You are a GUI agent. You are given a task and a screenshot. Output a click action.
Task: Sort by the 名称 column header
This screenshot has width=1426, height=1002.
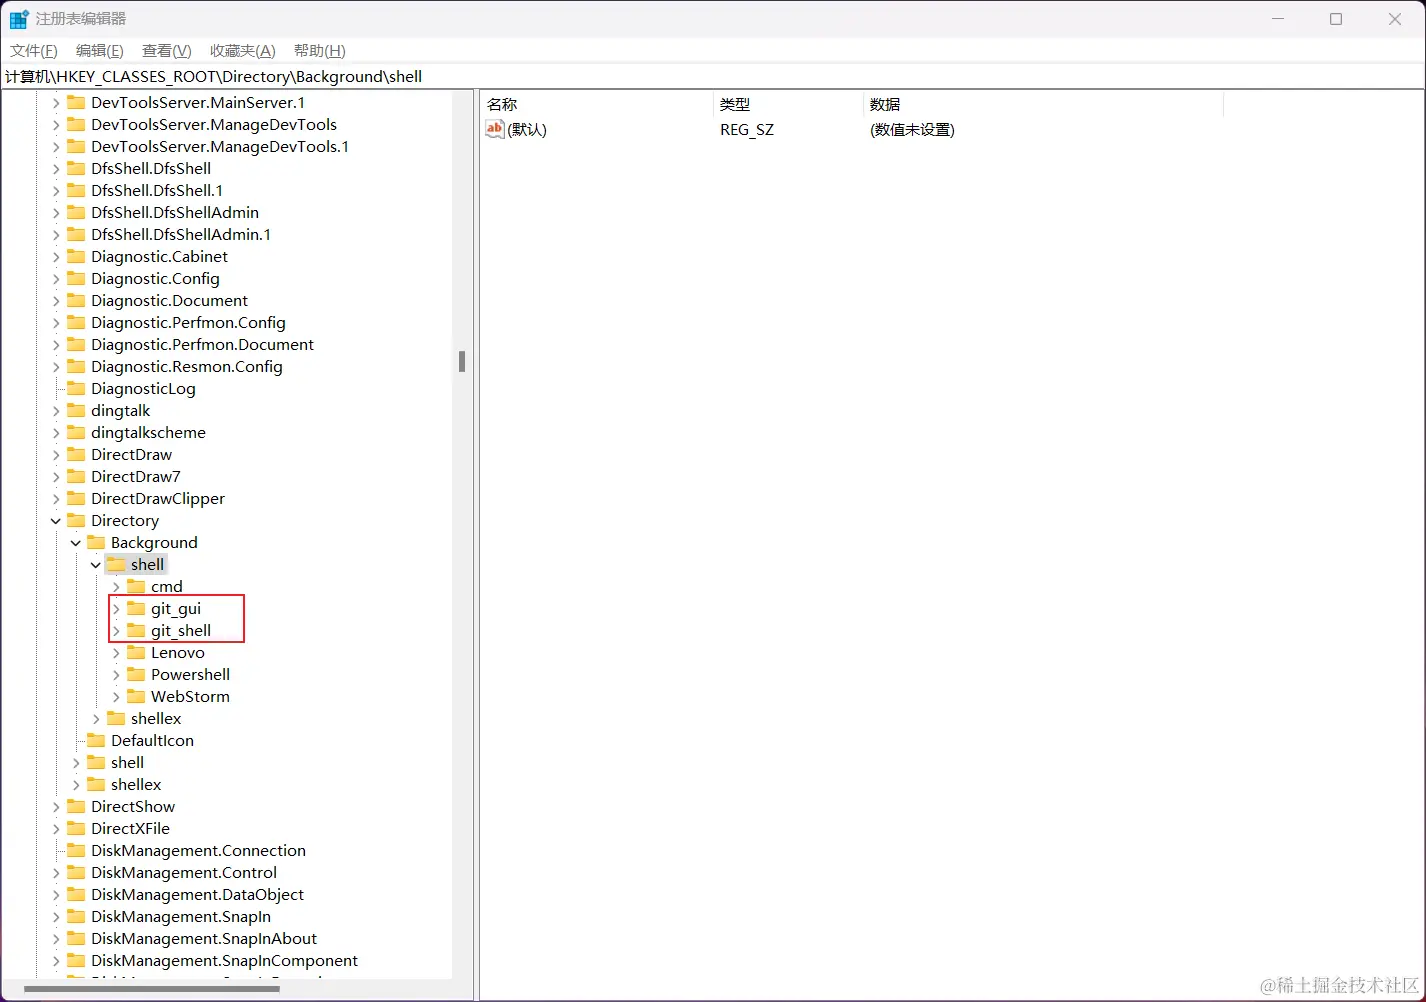coord(597,104)
